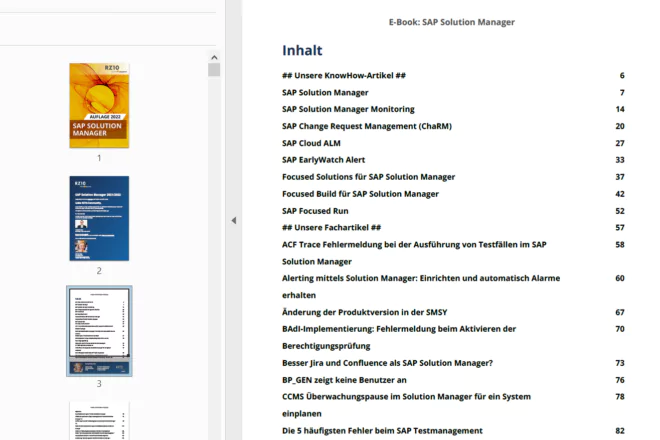Click page number 33 in contents
The height and width of the screenshot is (440, 660).
[x=620, y=160]
